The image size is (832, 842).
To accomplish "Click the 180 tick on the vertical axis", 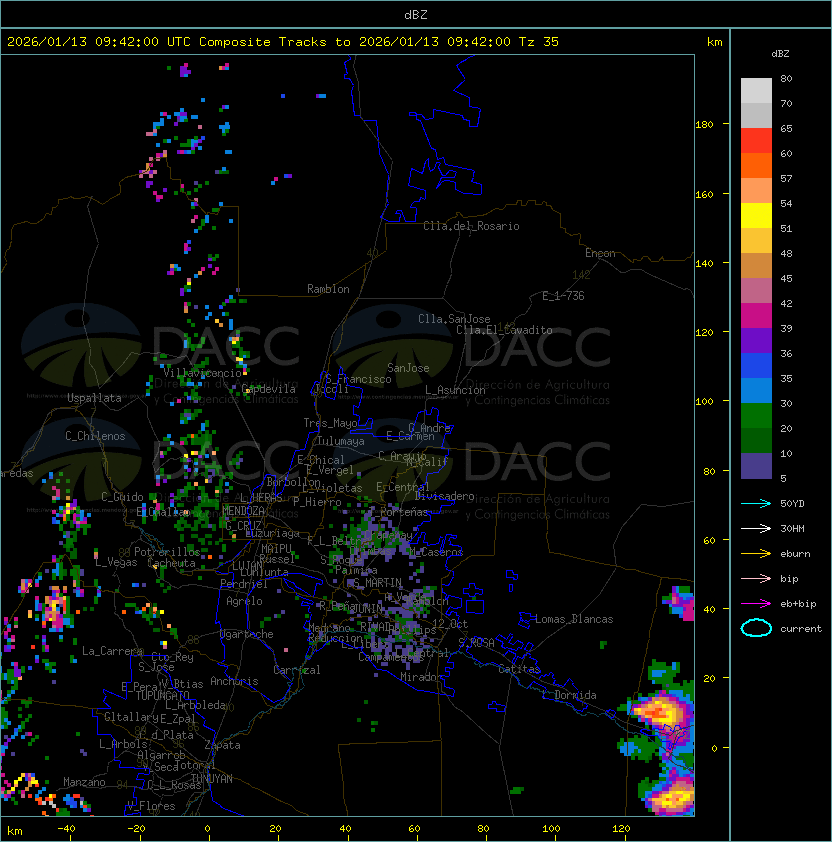I will pos(704,125).
